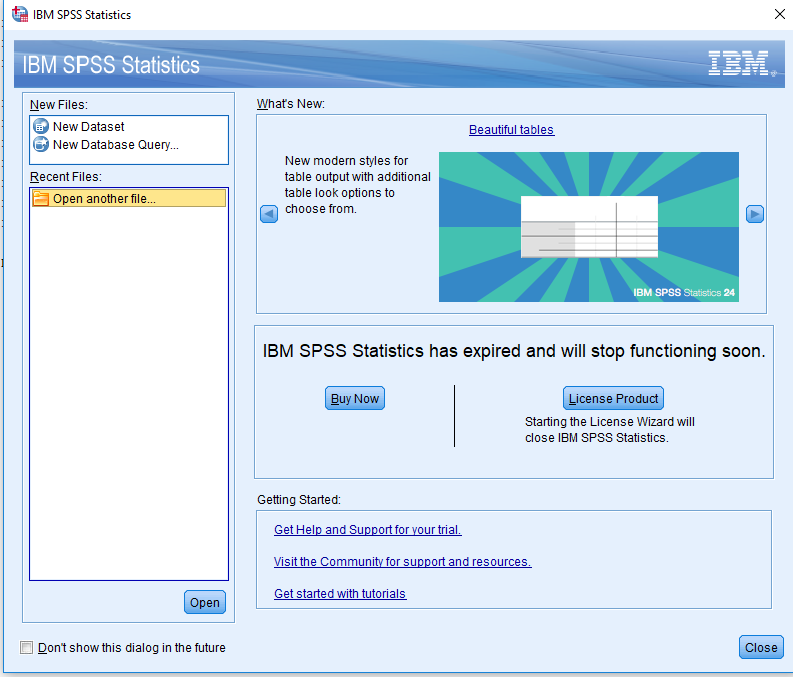The image size is (793, 677).
Task: Open Visit the Community for support link
Action: pos(403,562)
